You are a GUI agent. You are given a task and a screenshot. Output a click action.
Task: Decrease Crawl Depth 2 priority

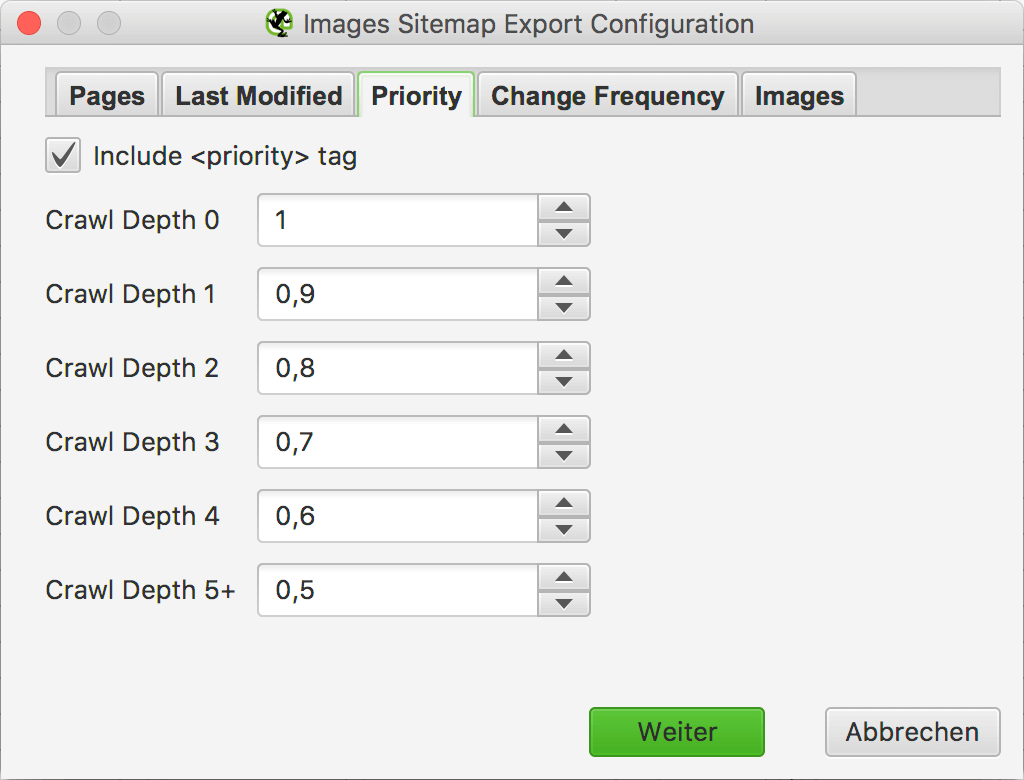click(564, 381)
